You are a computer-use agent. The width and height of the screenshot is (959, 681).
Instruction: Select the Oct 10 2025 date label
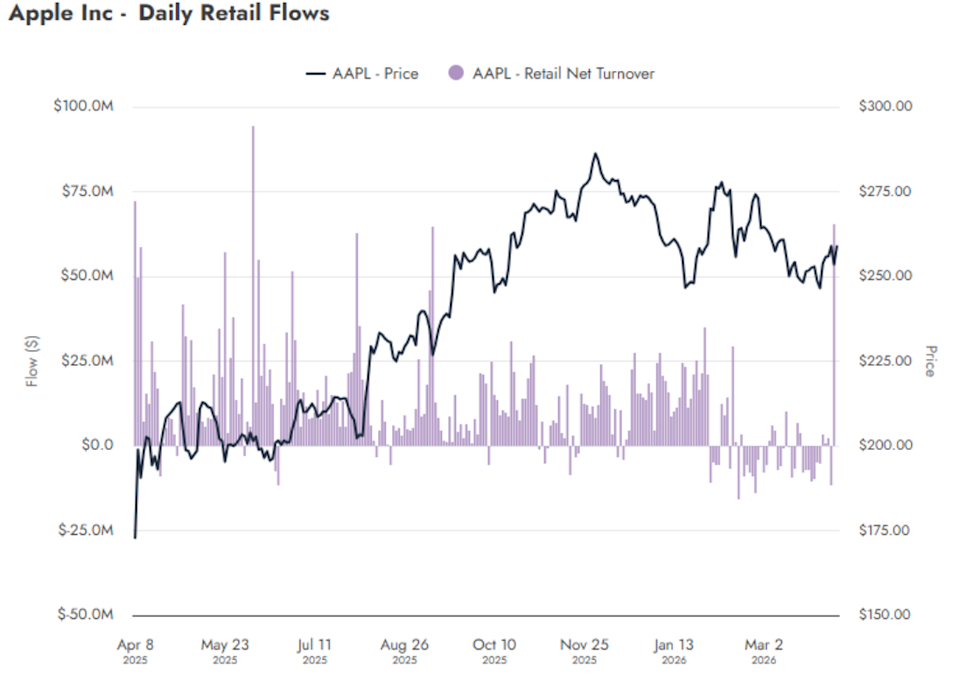494,651
